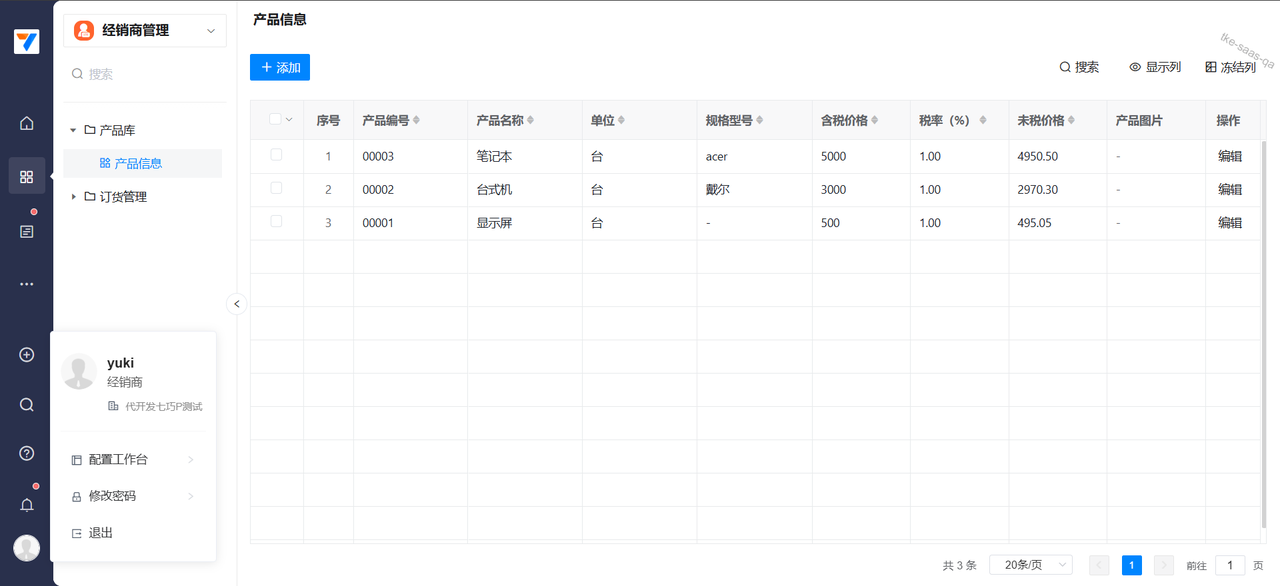Viewport: 1280px width, 586px height.
Task: Click the three-dots more icon in sidebar
Action: pyautogui.click(x=27, y=284)
